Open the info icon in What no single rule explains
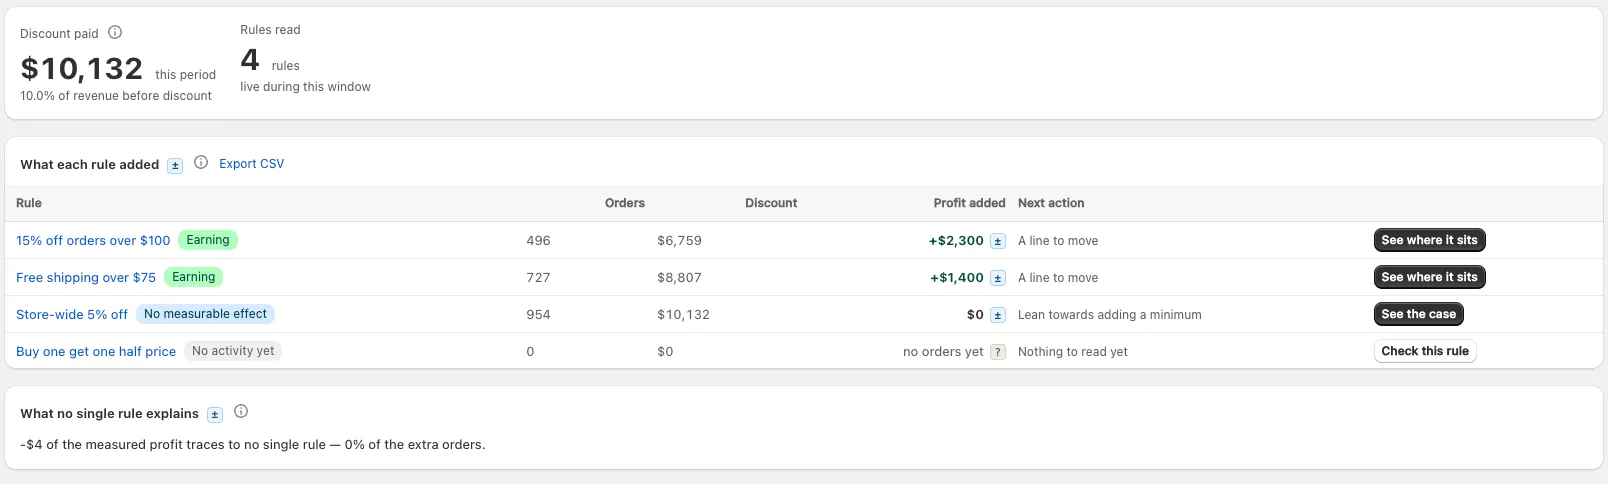Image resolution: width=1608 pixels, height=484 pixels. 241,411
